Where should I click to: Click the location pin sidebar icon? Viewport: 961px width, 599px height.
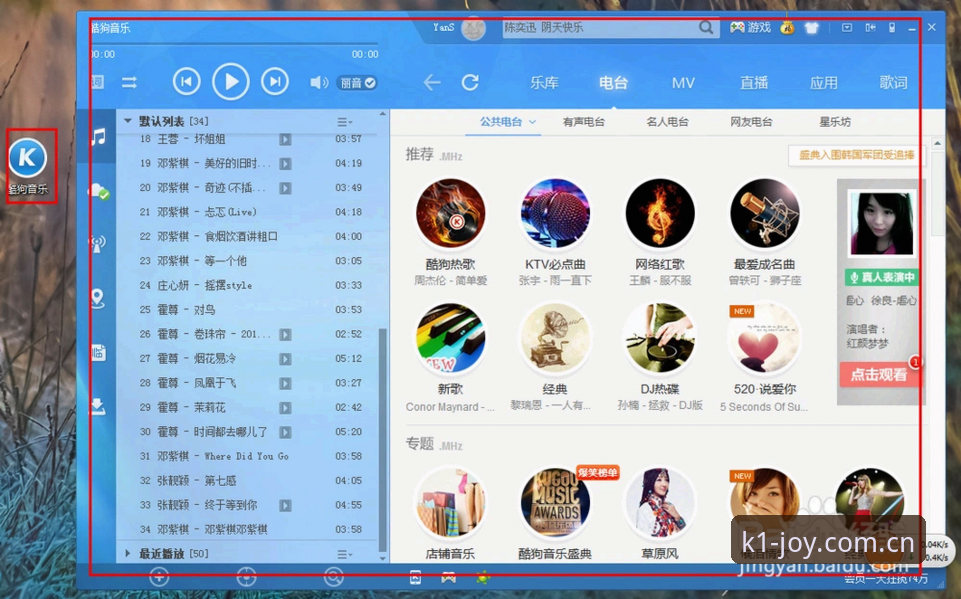point(97,299)
